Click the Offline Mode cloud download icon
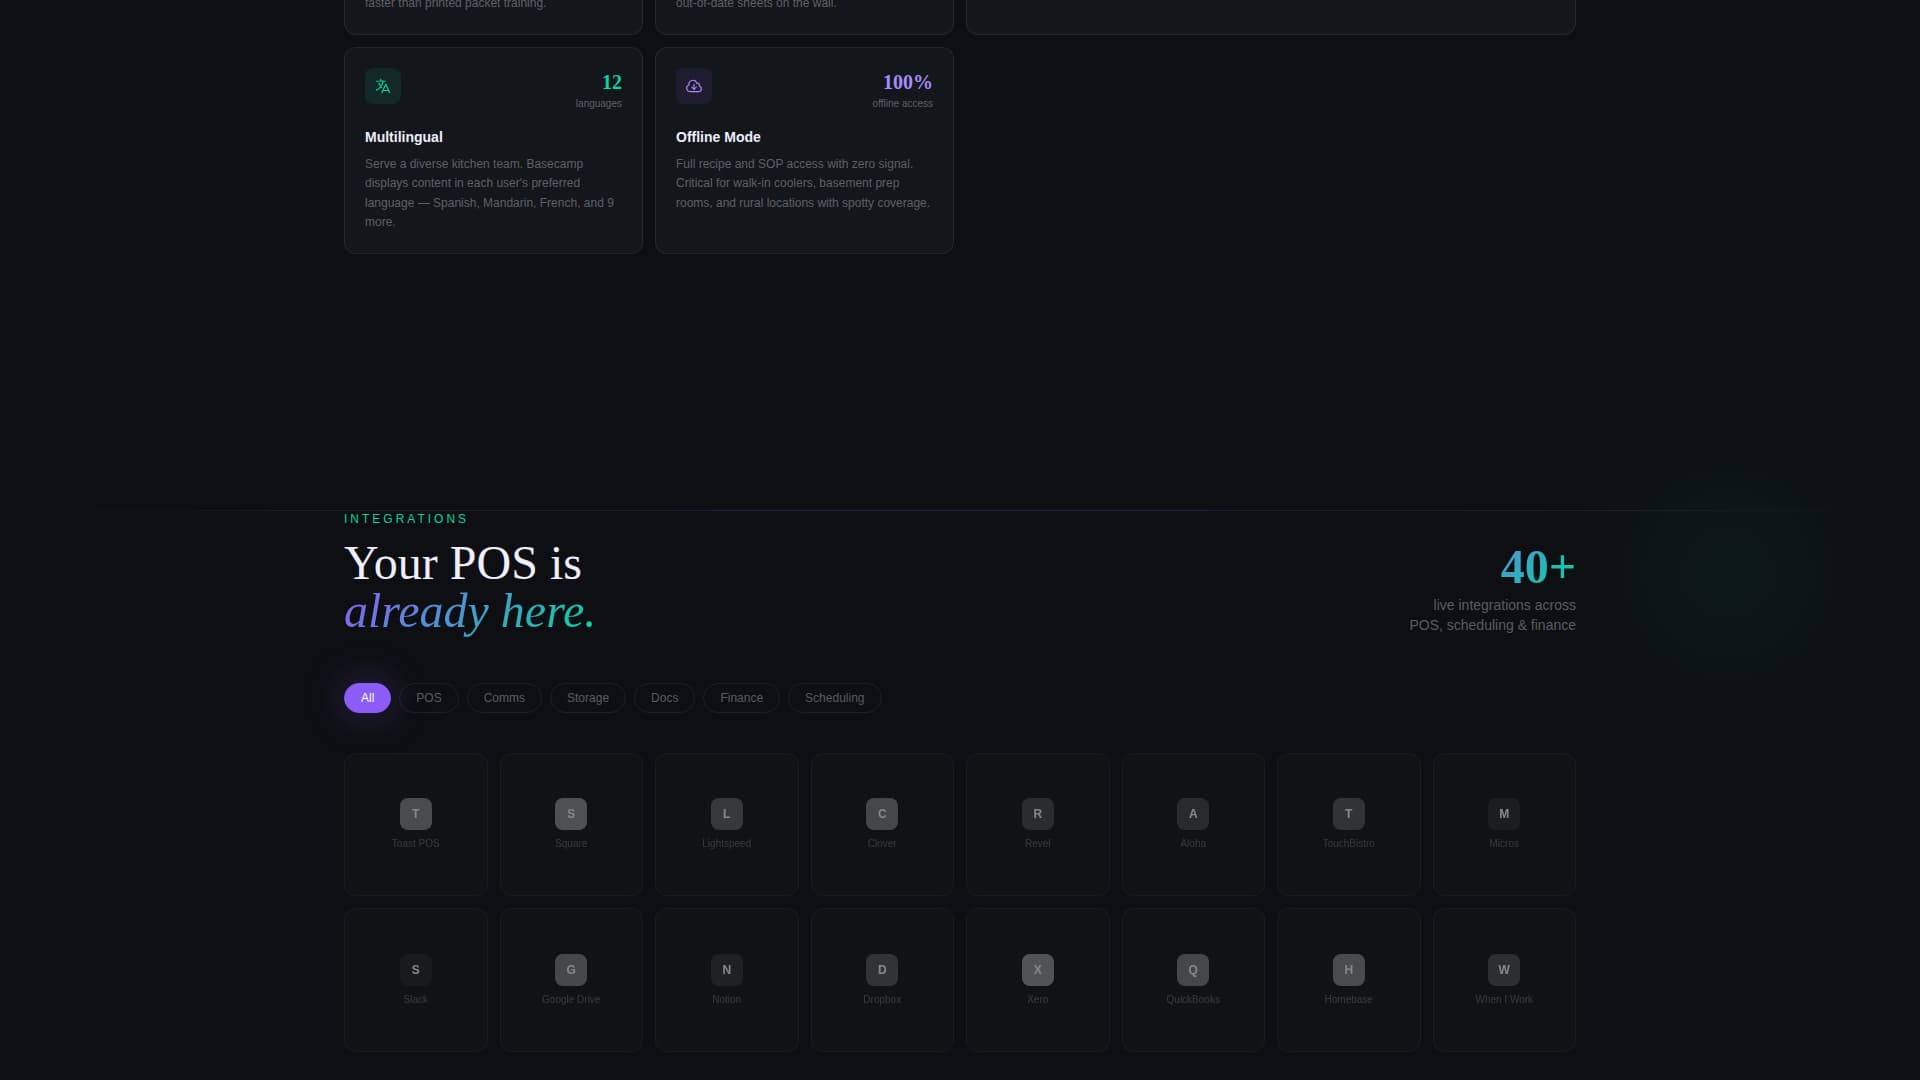This screenshot has height=1080, width=1920. pos(694,86)
